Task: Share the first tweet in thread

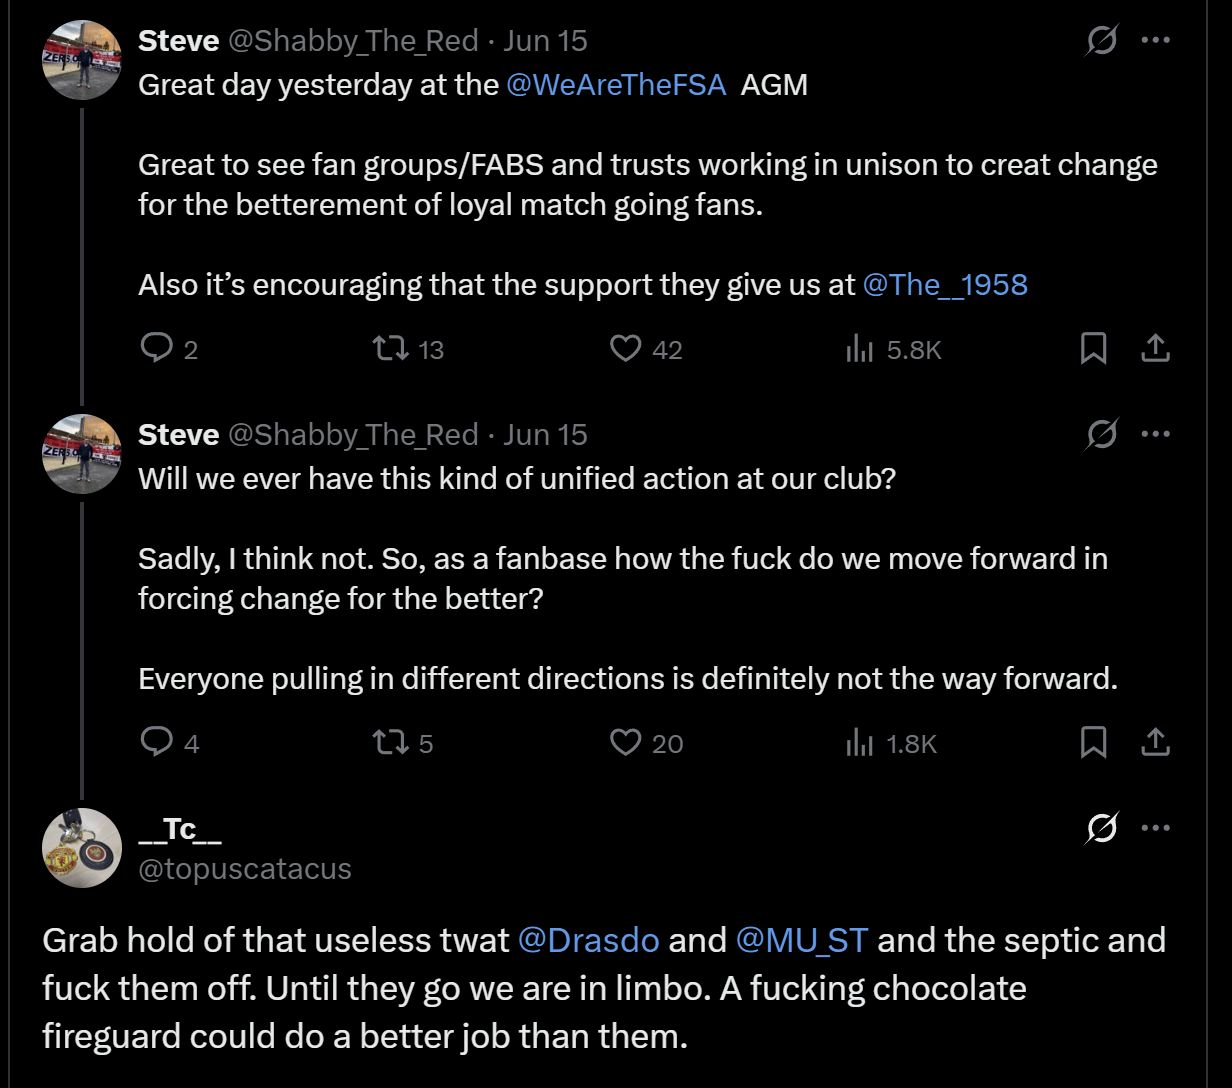Action: (1155, 348)
